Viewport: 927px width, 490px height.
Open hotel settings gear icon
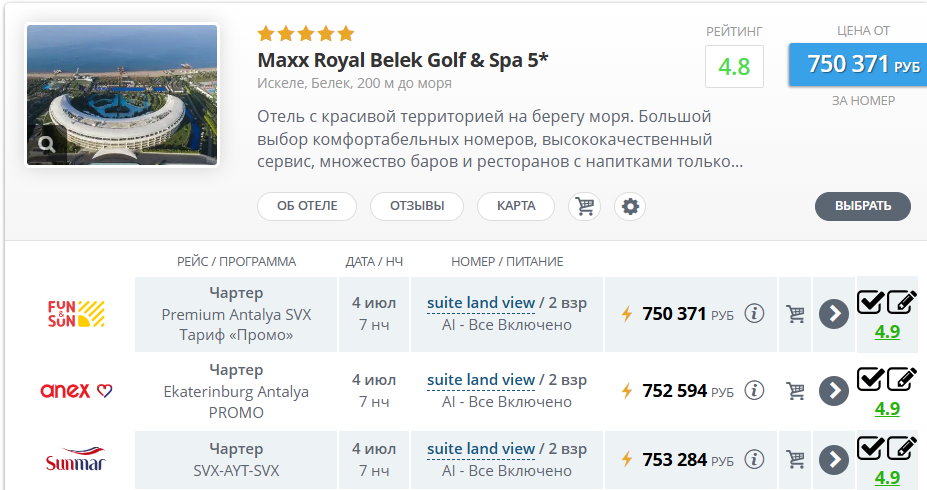(x=630, y=206)
